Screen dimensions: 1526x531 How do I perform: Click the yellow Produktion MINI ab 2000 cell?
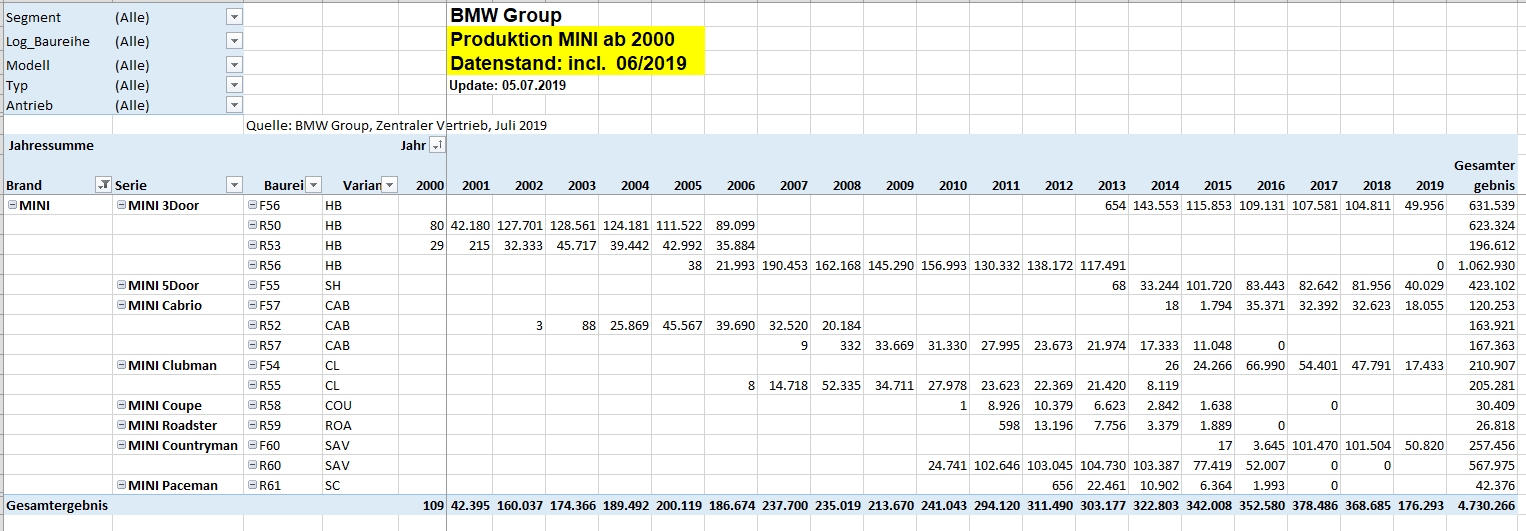[x=576, y=40]
